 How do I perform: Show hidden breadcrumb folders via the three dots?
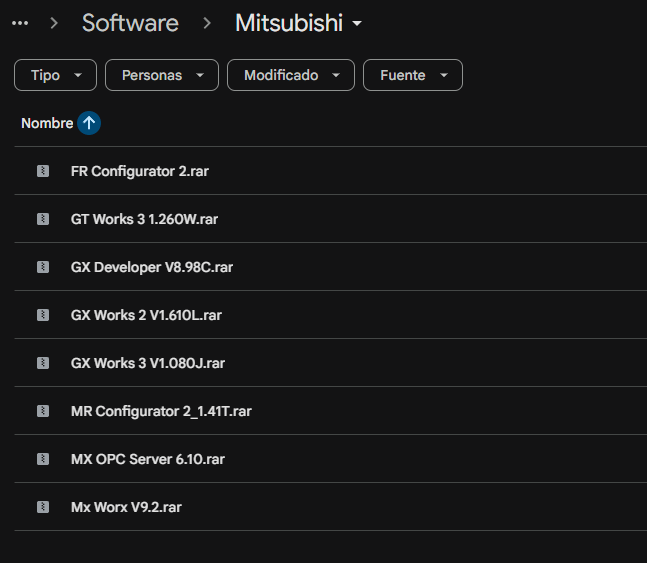pos(20,23)
